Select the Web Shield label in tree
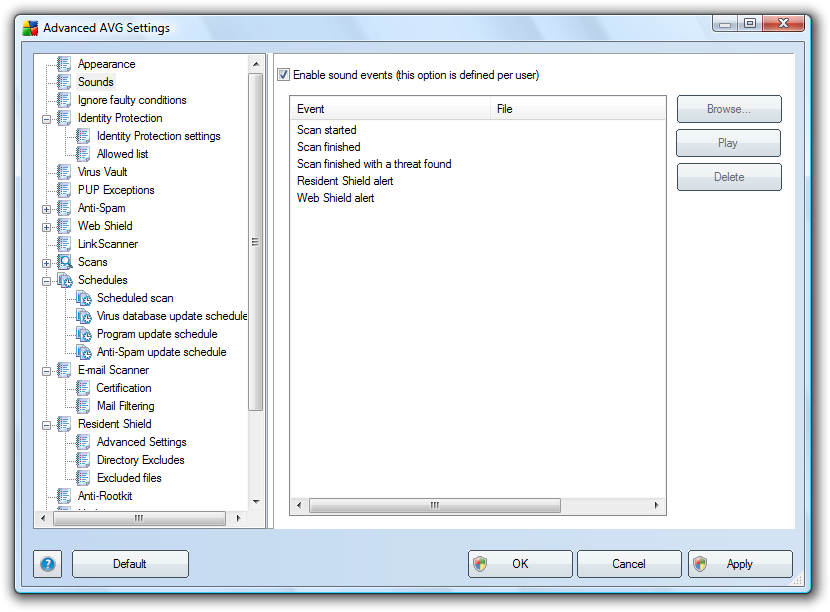This screenshot has width=830, height=612. pyautogui.click(x=105, y=226)
